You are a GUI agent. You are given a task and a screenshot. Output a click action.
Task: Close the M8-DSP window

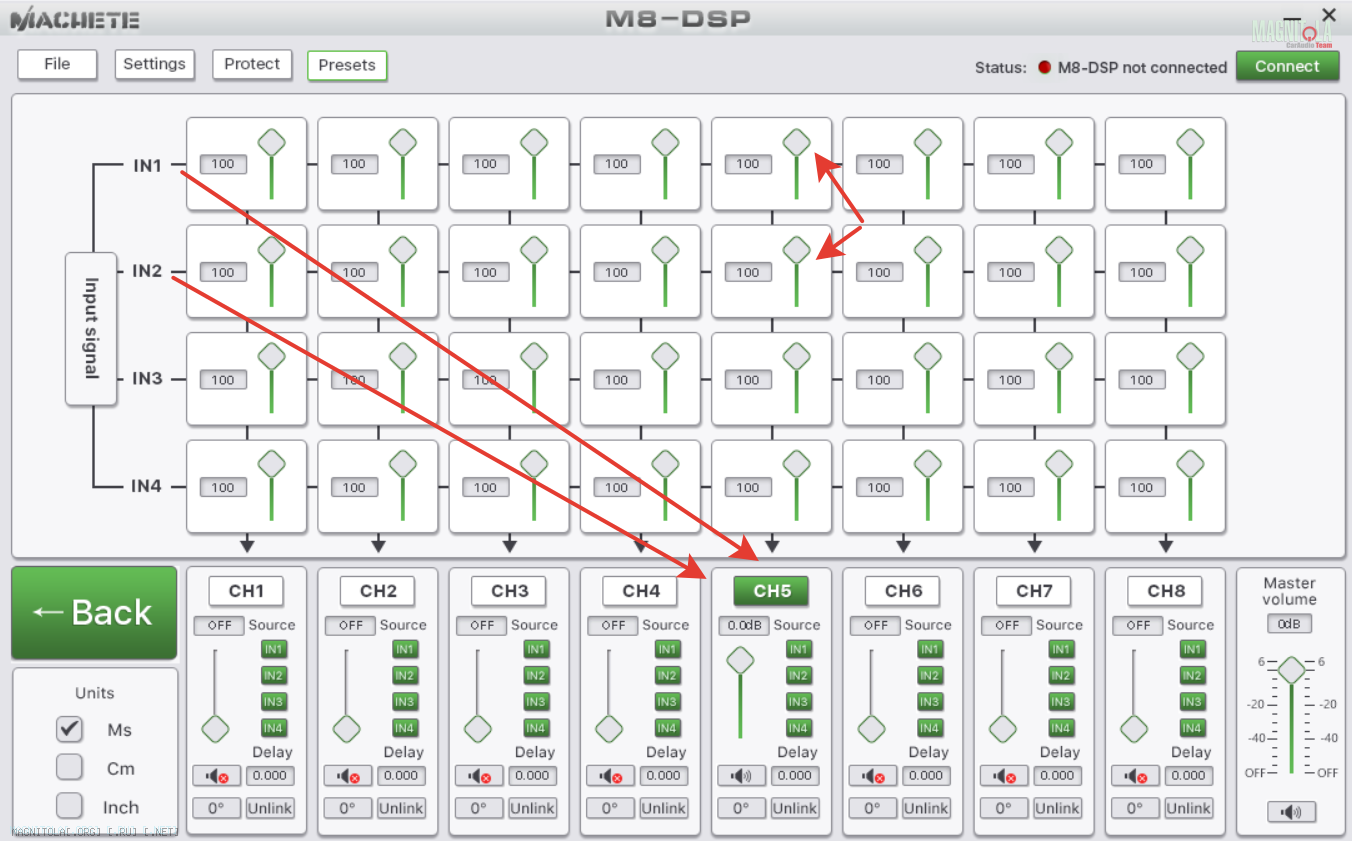[x=1329, y=15]
